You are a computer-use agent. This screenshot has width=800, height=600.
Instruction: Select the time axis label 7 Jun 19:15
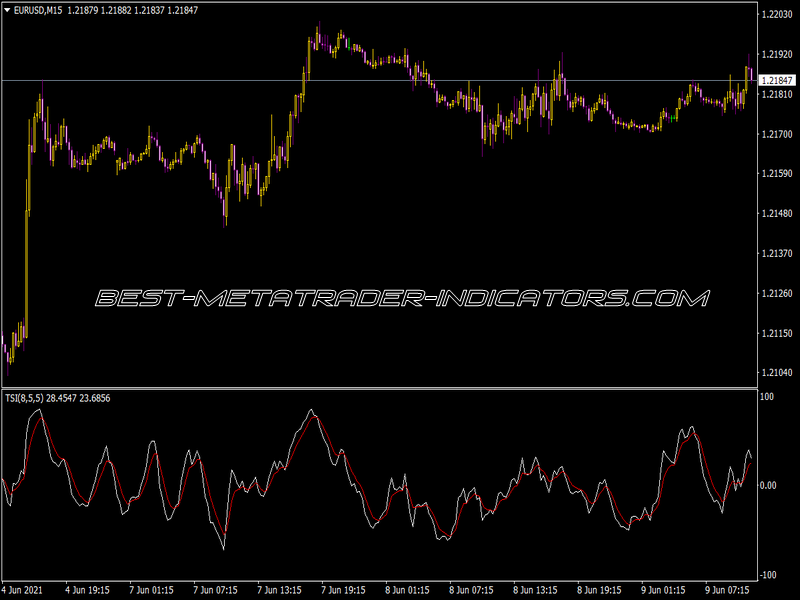[343, 590]
